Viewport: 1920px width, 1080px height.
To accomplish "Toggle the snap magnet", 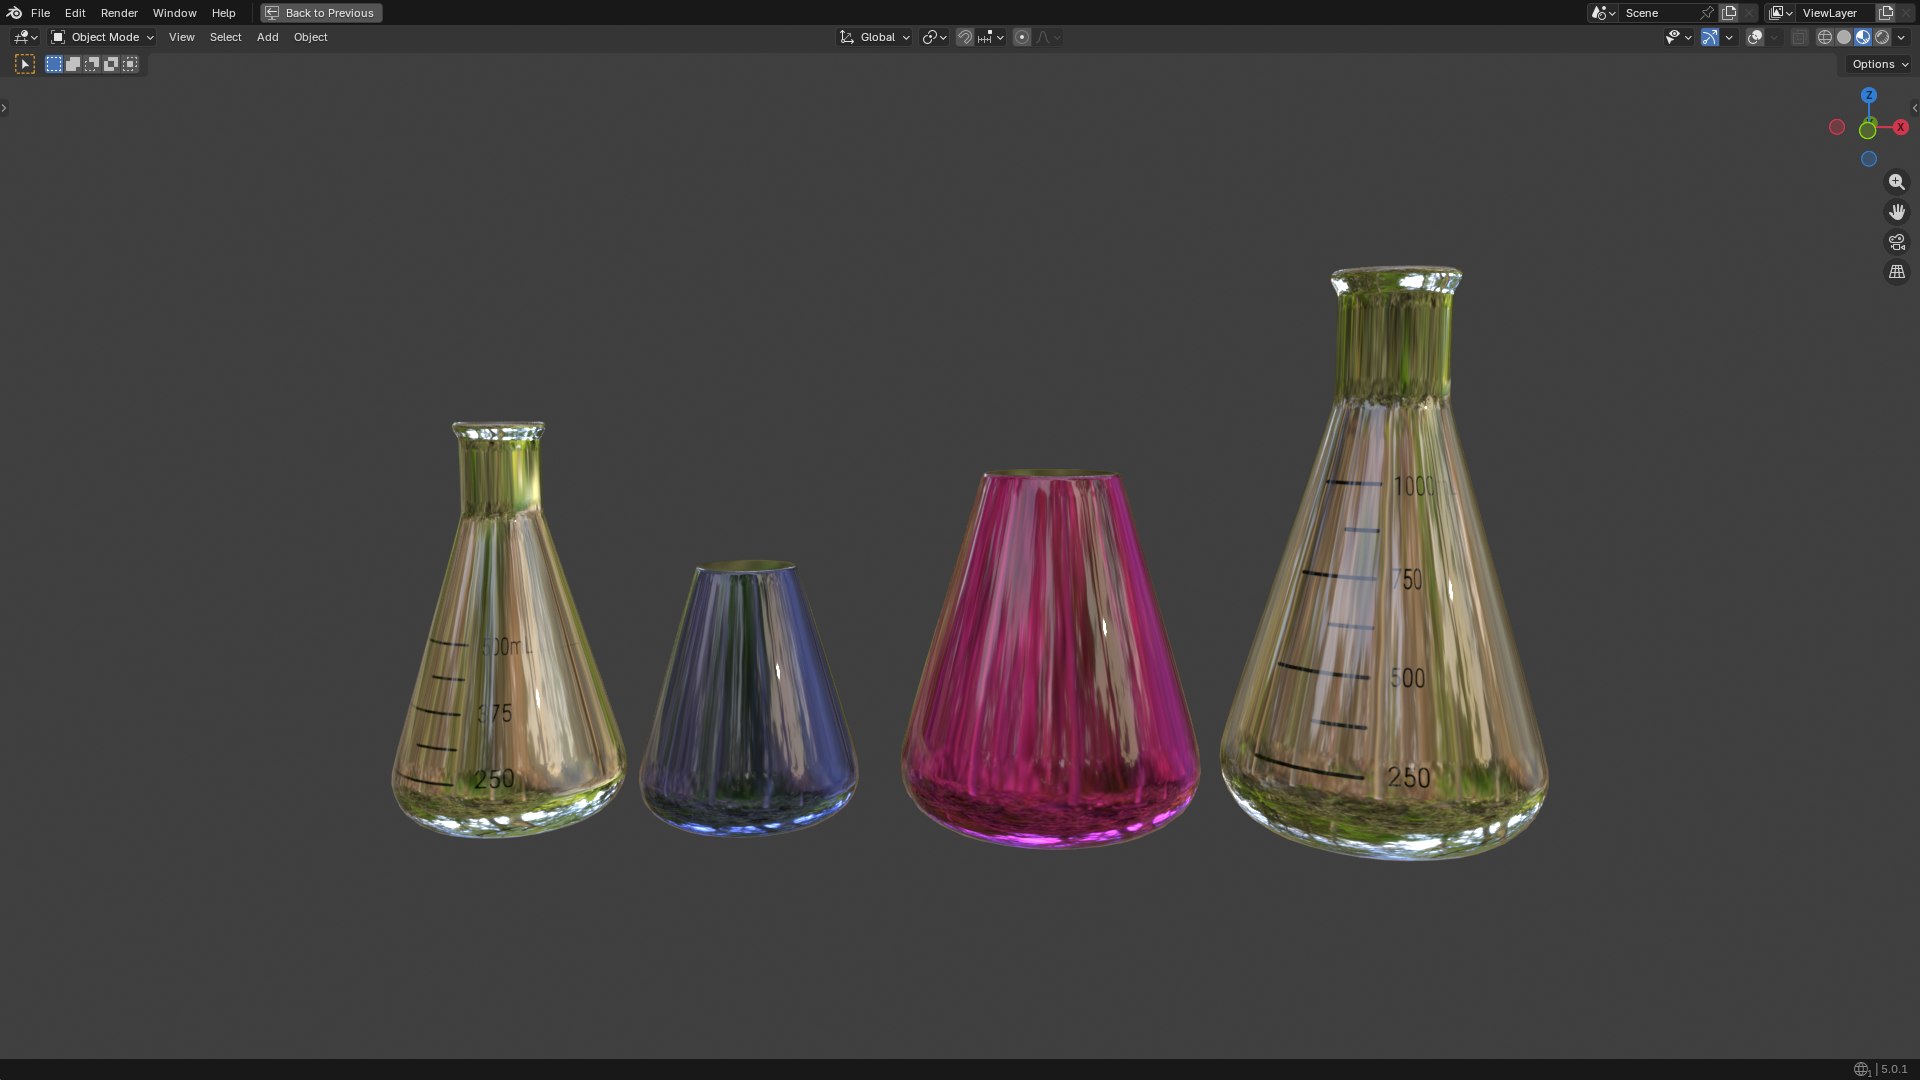I will coord(965,37).
